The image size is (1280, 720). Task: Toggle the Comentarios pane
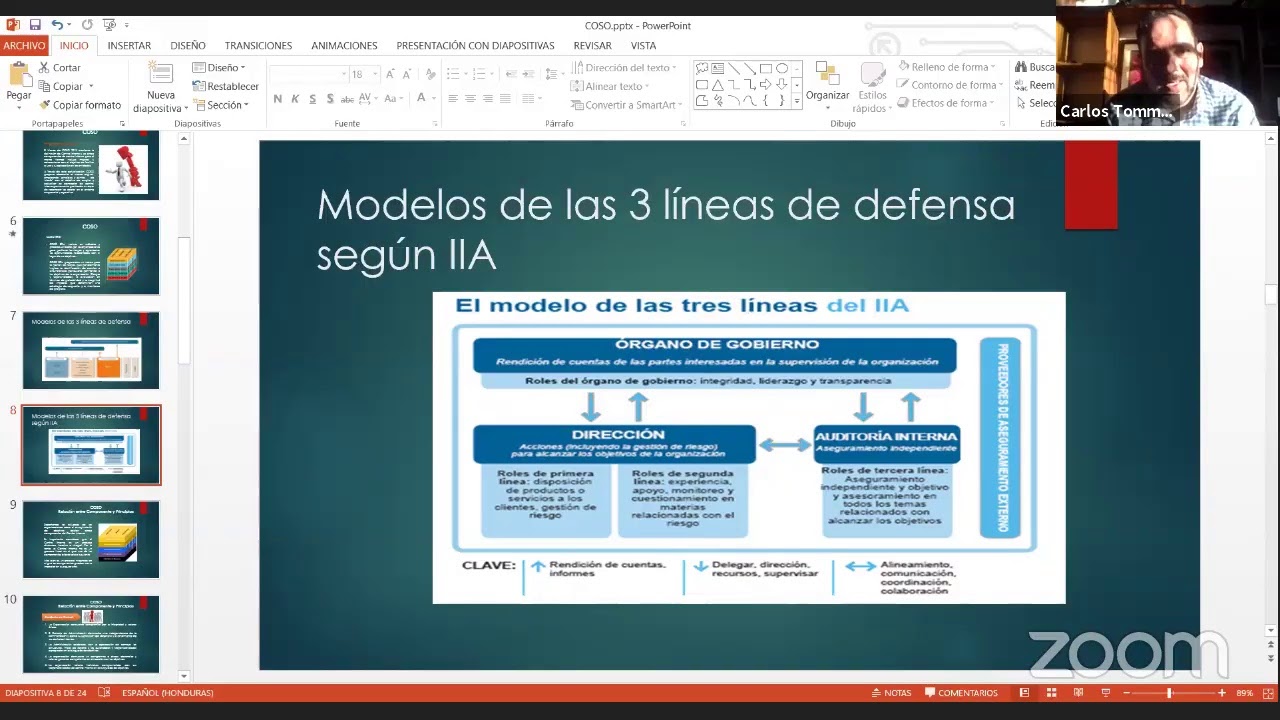(961, 692)
